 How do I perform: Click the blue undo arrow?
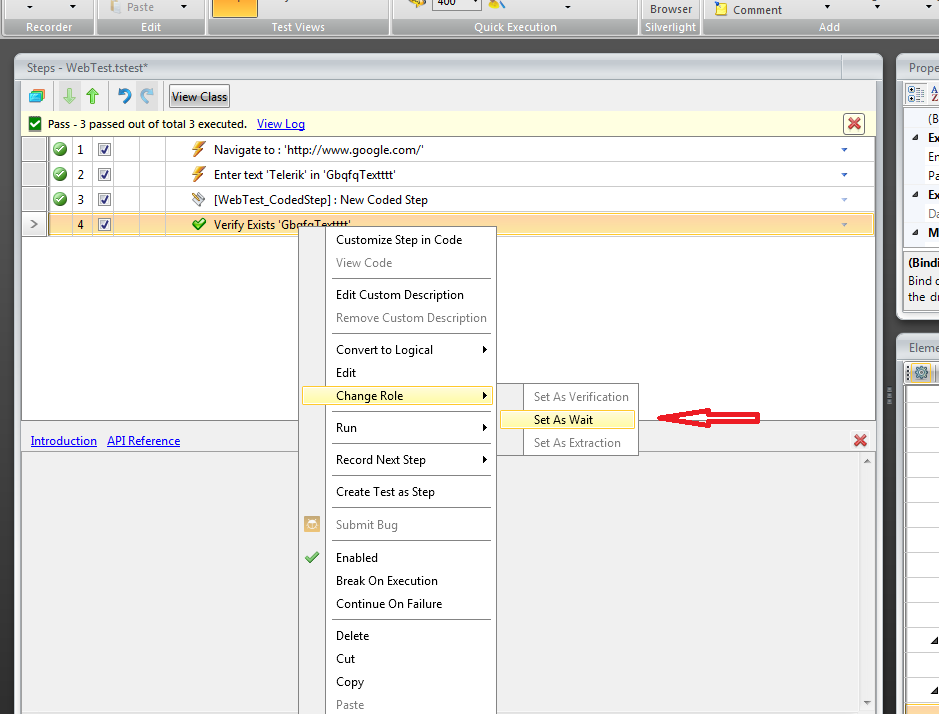click(x=124, y=96)
